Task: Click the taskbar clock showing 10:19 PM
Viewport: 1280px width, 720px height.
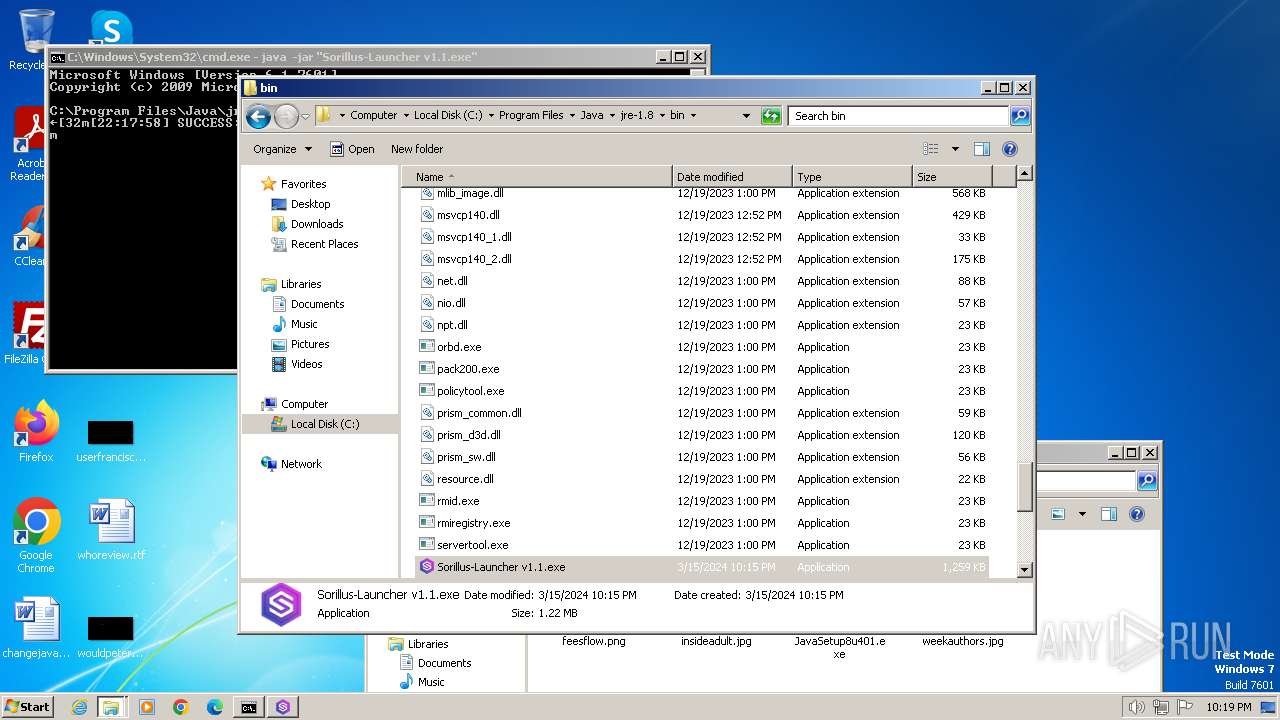Action: (x=1229, y=707)
